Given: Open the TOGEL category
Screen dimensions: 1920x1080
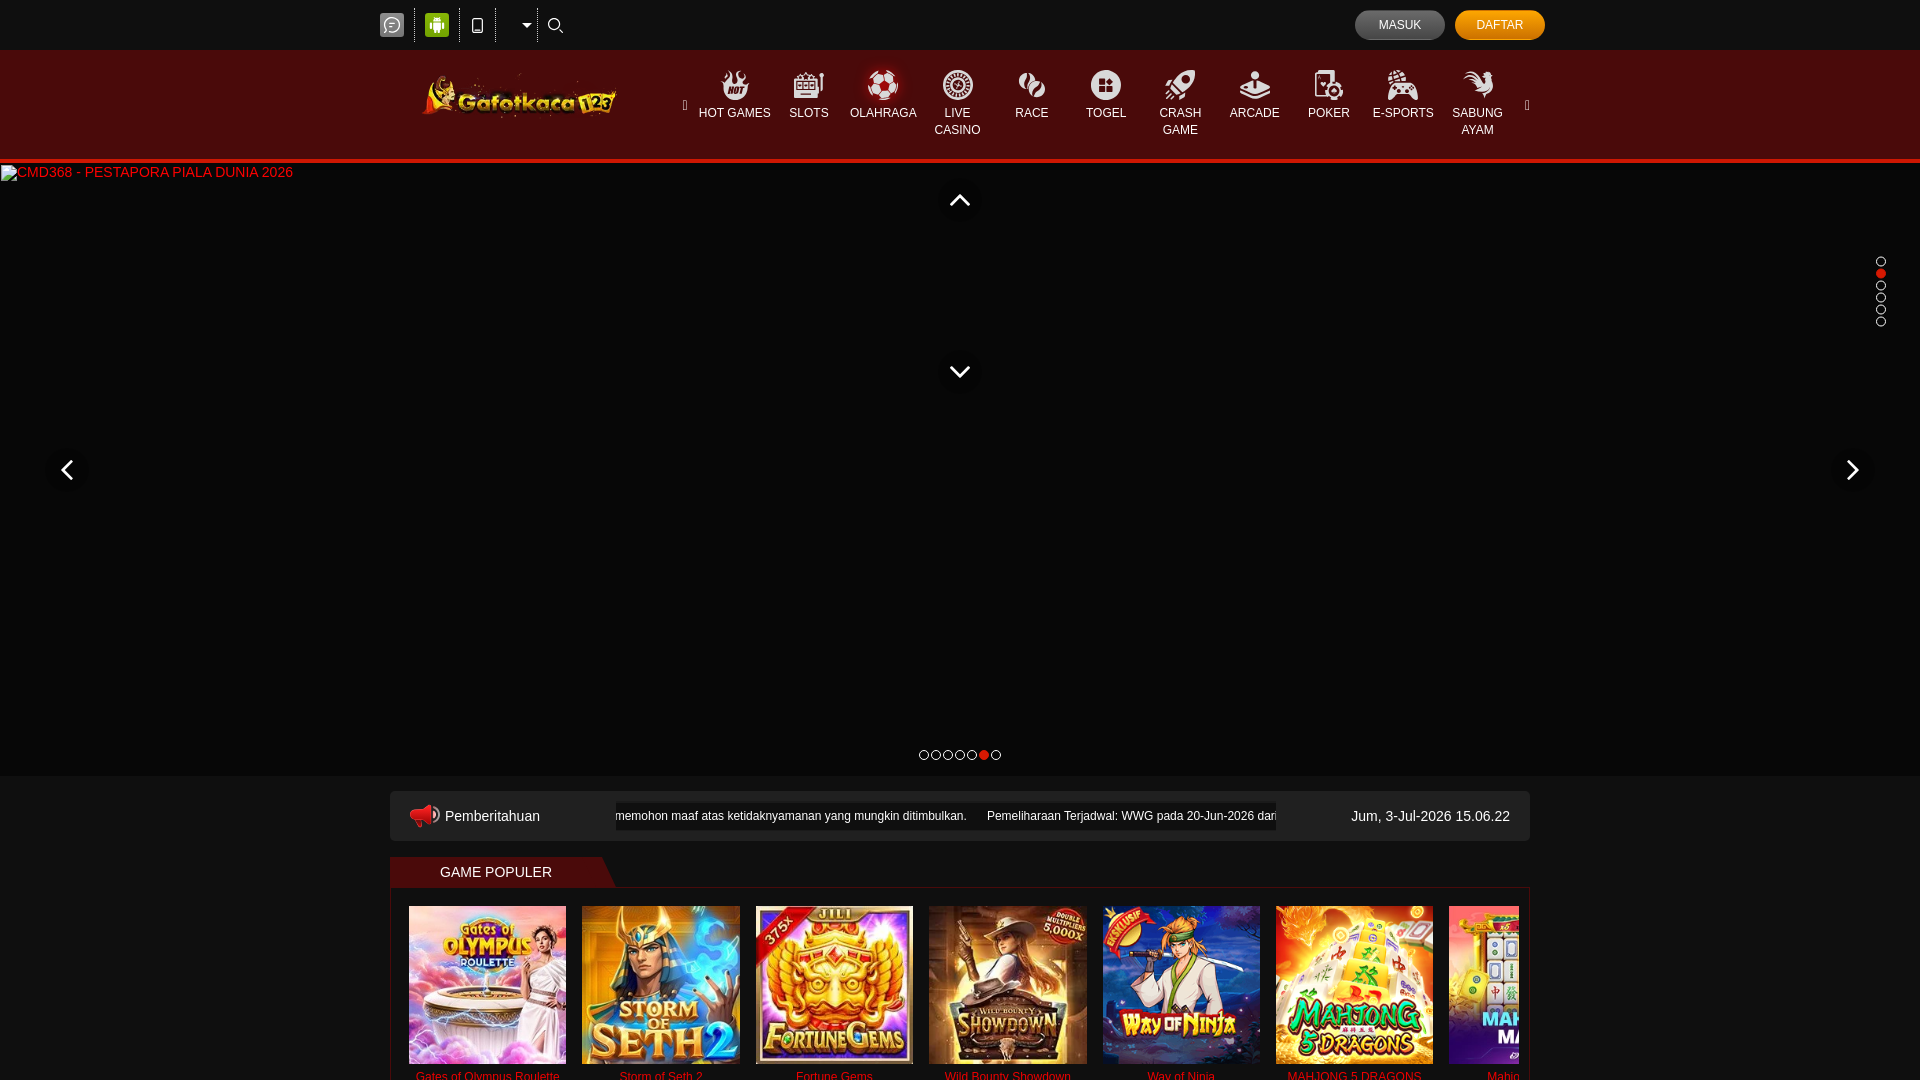Looking at the screenshot, I should (1105, 96).
